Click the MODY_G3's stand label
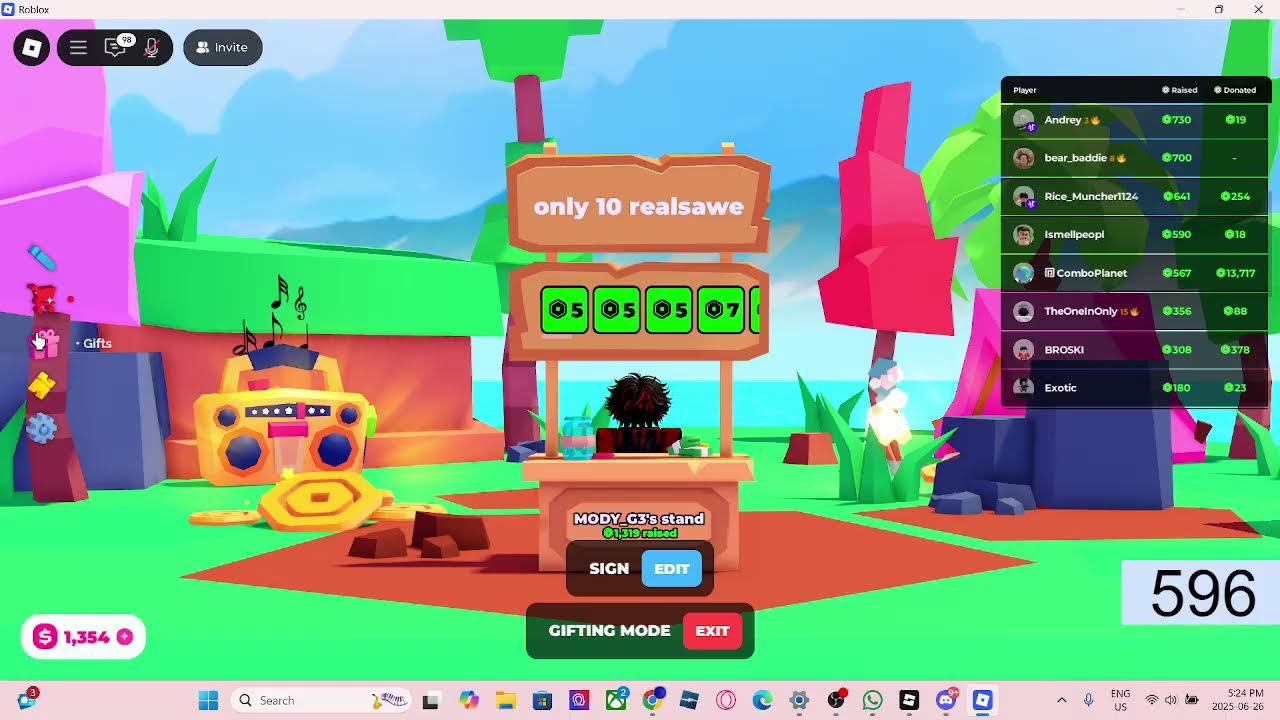 tap(639, 518)
